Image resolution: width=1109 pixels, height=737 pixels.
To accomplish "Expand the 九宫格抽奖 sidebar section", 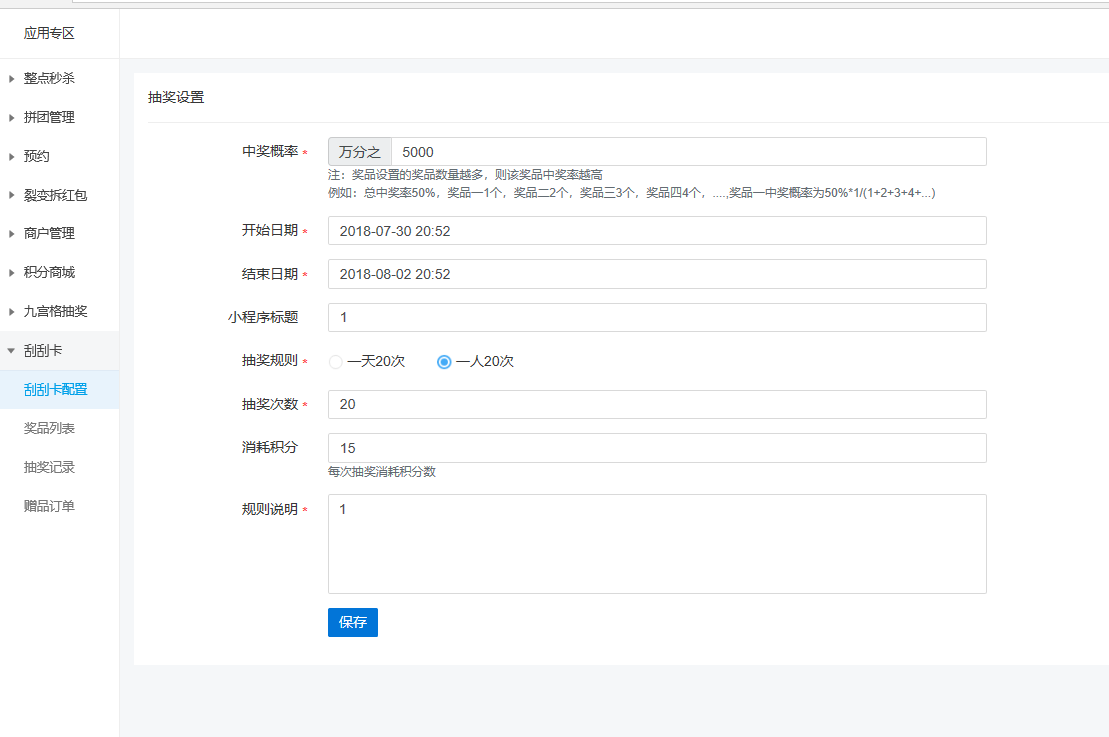I will coord(55,311).
